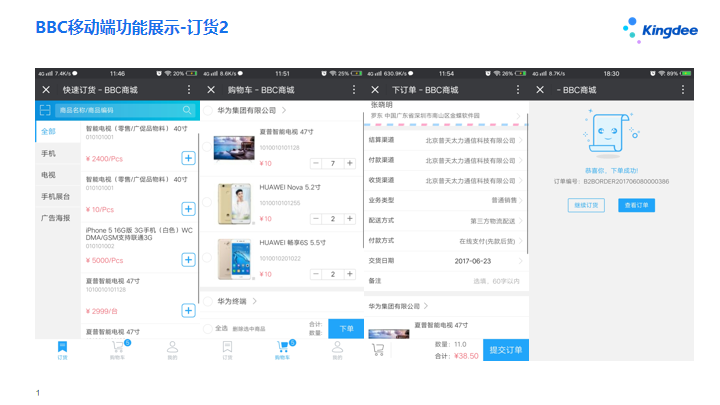This screenshot has width=720, height=405.
Task: Change 配送方式 第三方物流配送 option
Action: tap(446, 220)
